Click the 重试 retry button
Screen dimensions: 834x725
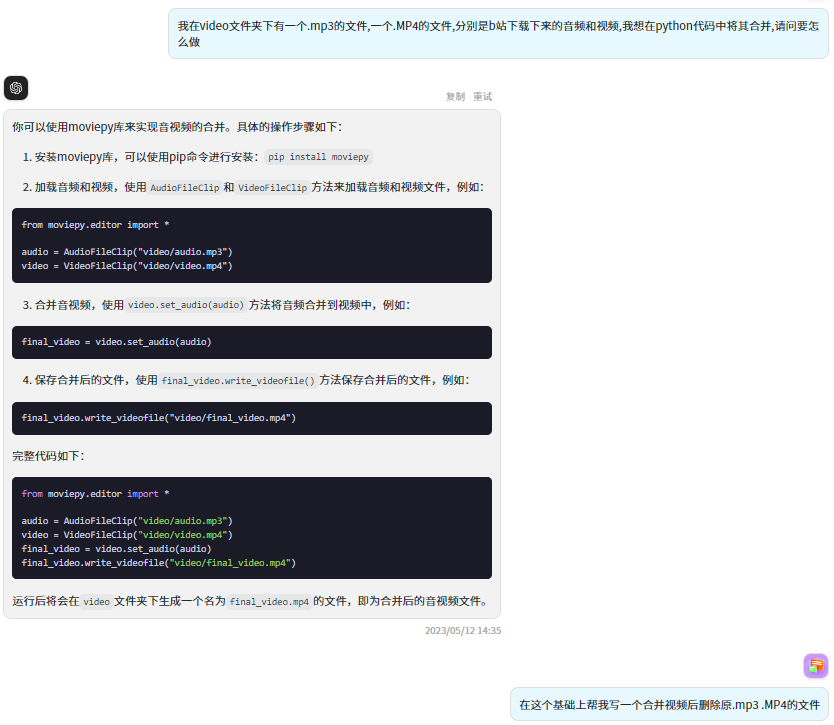pos(482,96)
